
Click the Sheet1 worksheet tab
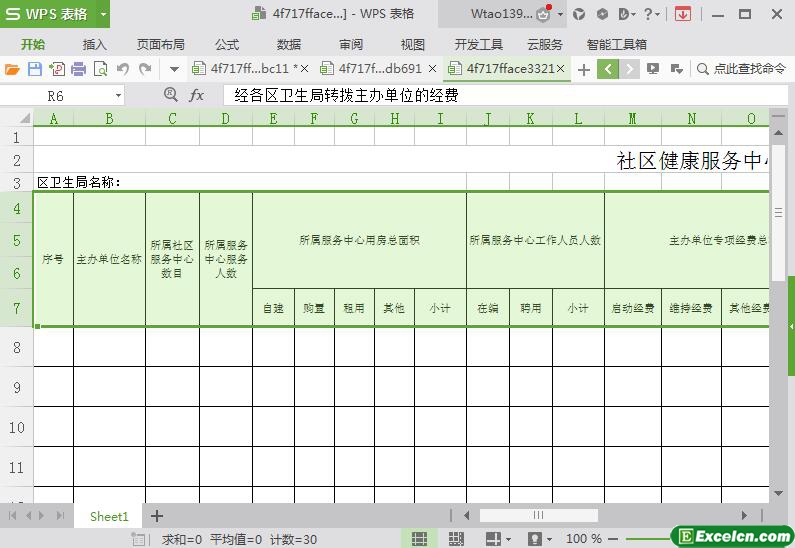tap(109, 516)
